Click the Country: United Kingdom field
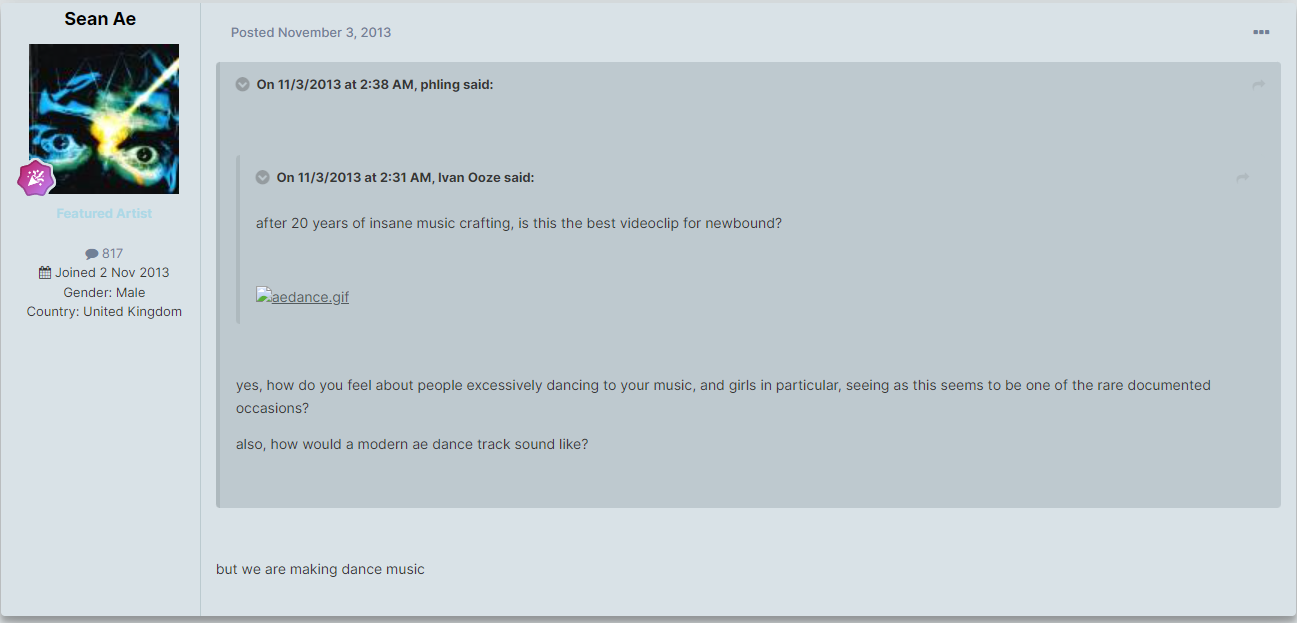 [104, 311]
